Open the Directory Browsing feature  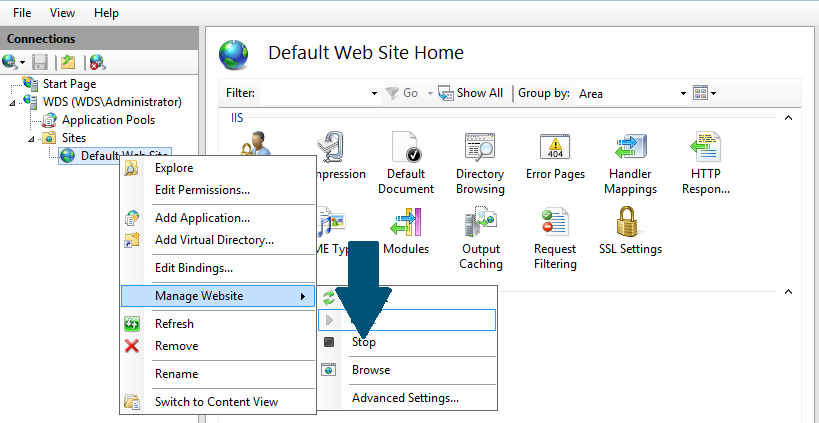[x=480, y=163]
